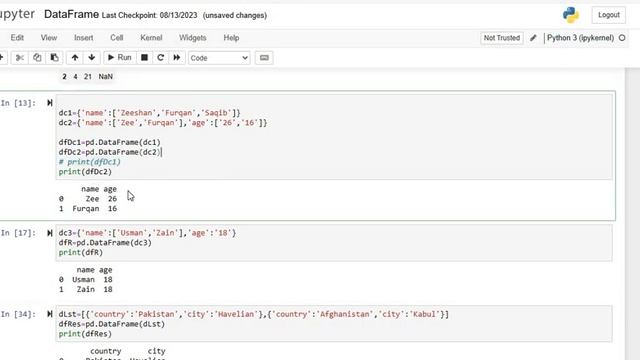Image resolution: width=640 pixels, height=360 pixels.
Task: Click the Python logo icon
Action: coord(571,15)
